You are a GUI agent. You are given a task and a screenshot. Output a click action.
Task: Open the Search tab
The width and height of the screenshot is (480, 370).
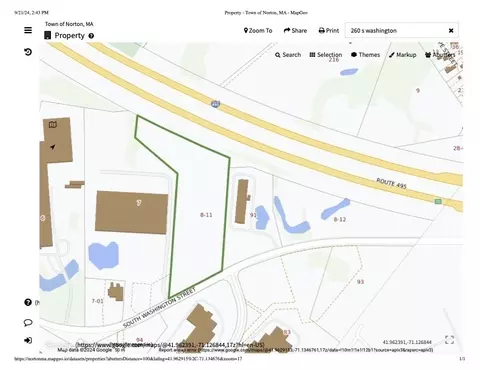(x=288, y=55)
